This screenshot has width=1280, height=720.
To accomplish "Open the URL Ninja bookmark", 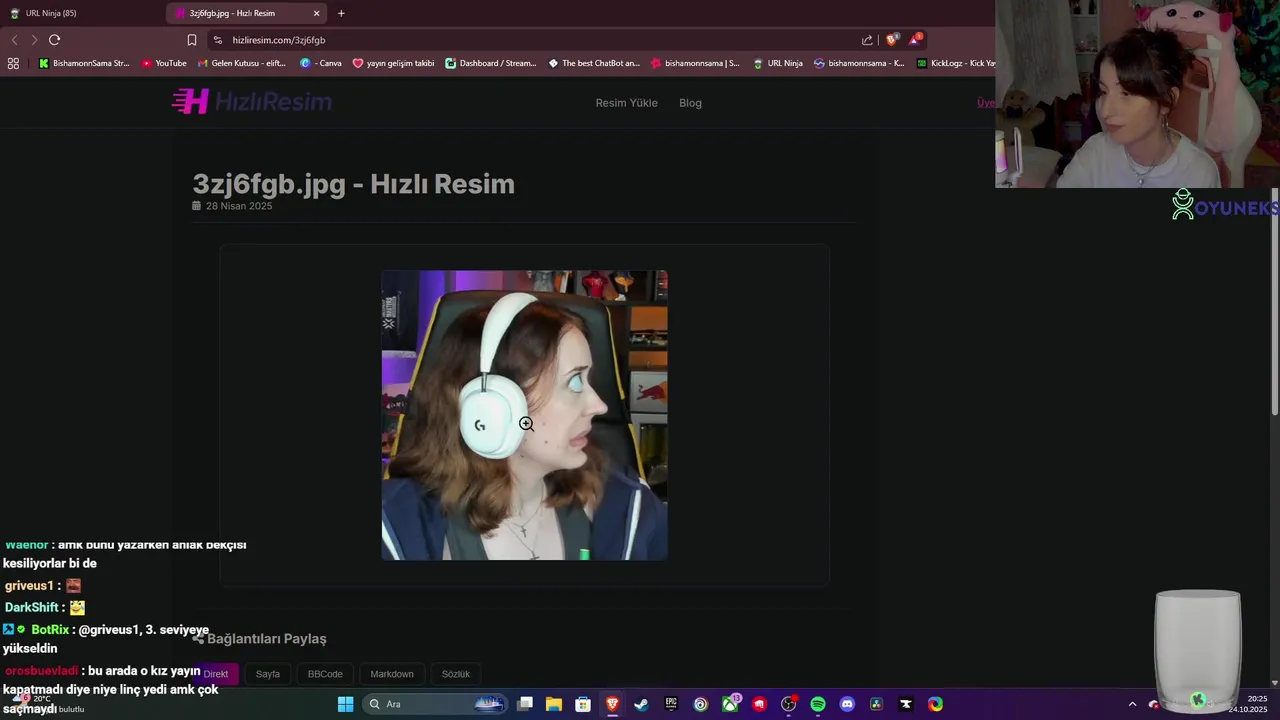I will click(778, 63).
